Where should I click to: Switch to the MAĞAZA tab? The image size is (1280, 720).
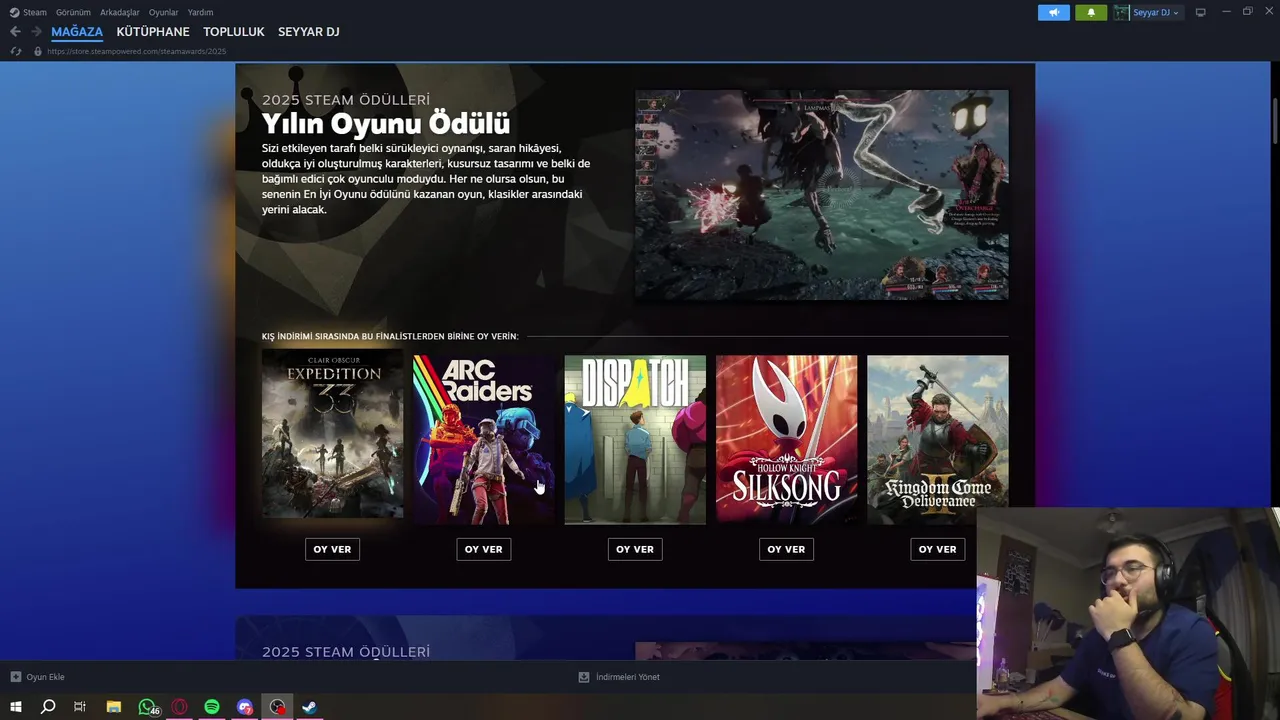(77, 32)
